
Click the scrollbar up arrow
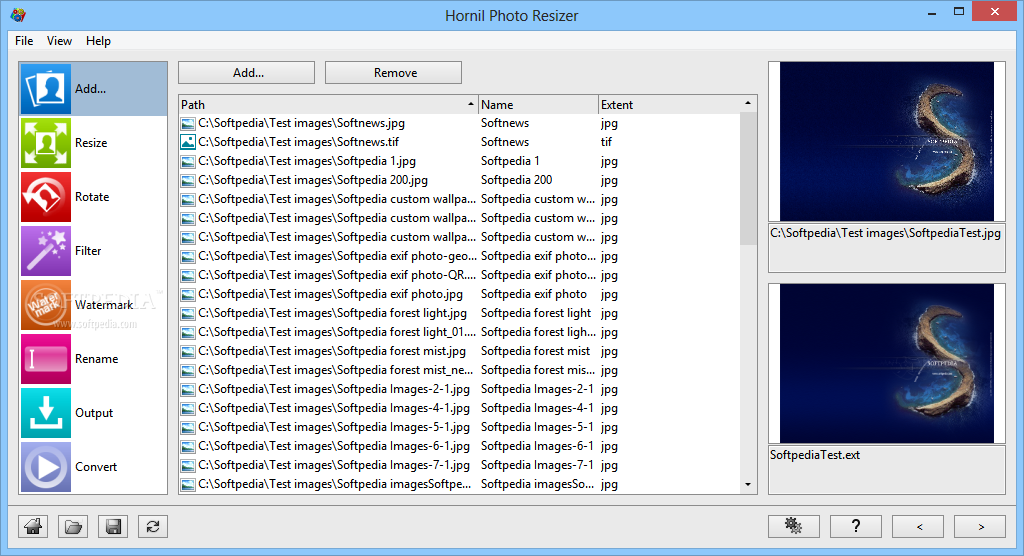(748, 103)
